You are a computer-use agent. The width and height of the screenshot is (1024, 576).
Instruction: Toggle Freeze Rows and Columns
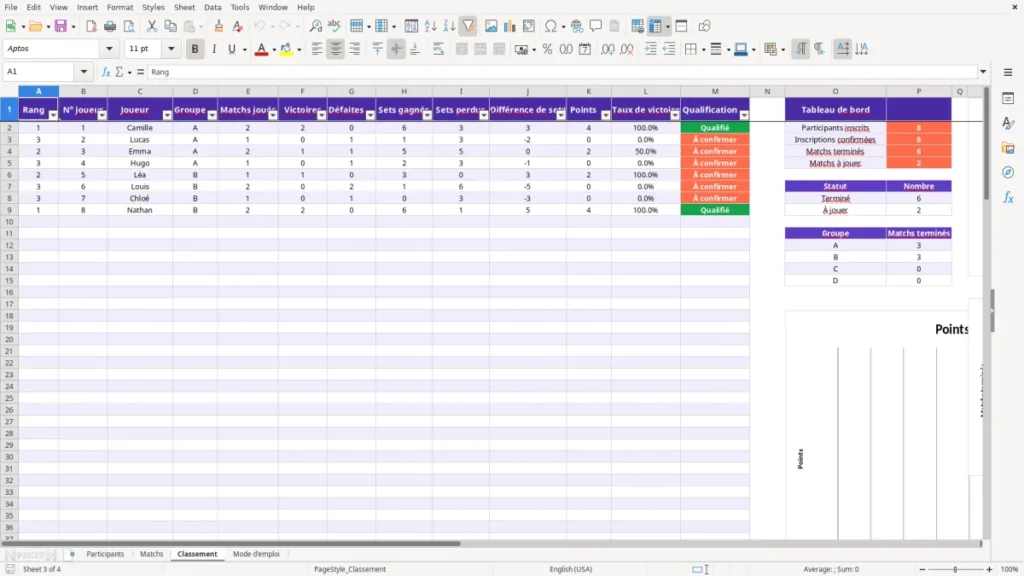tap(655, 26)
